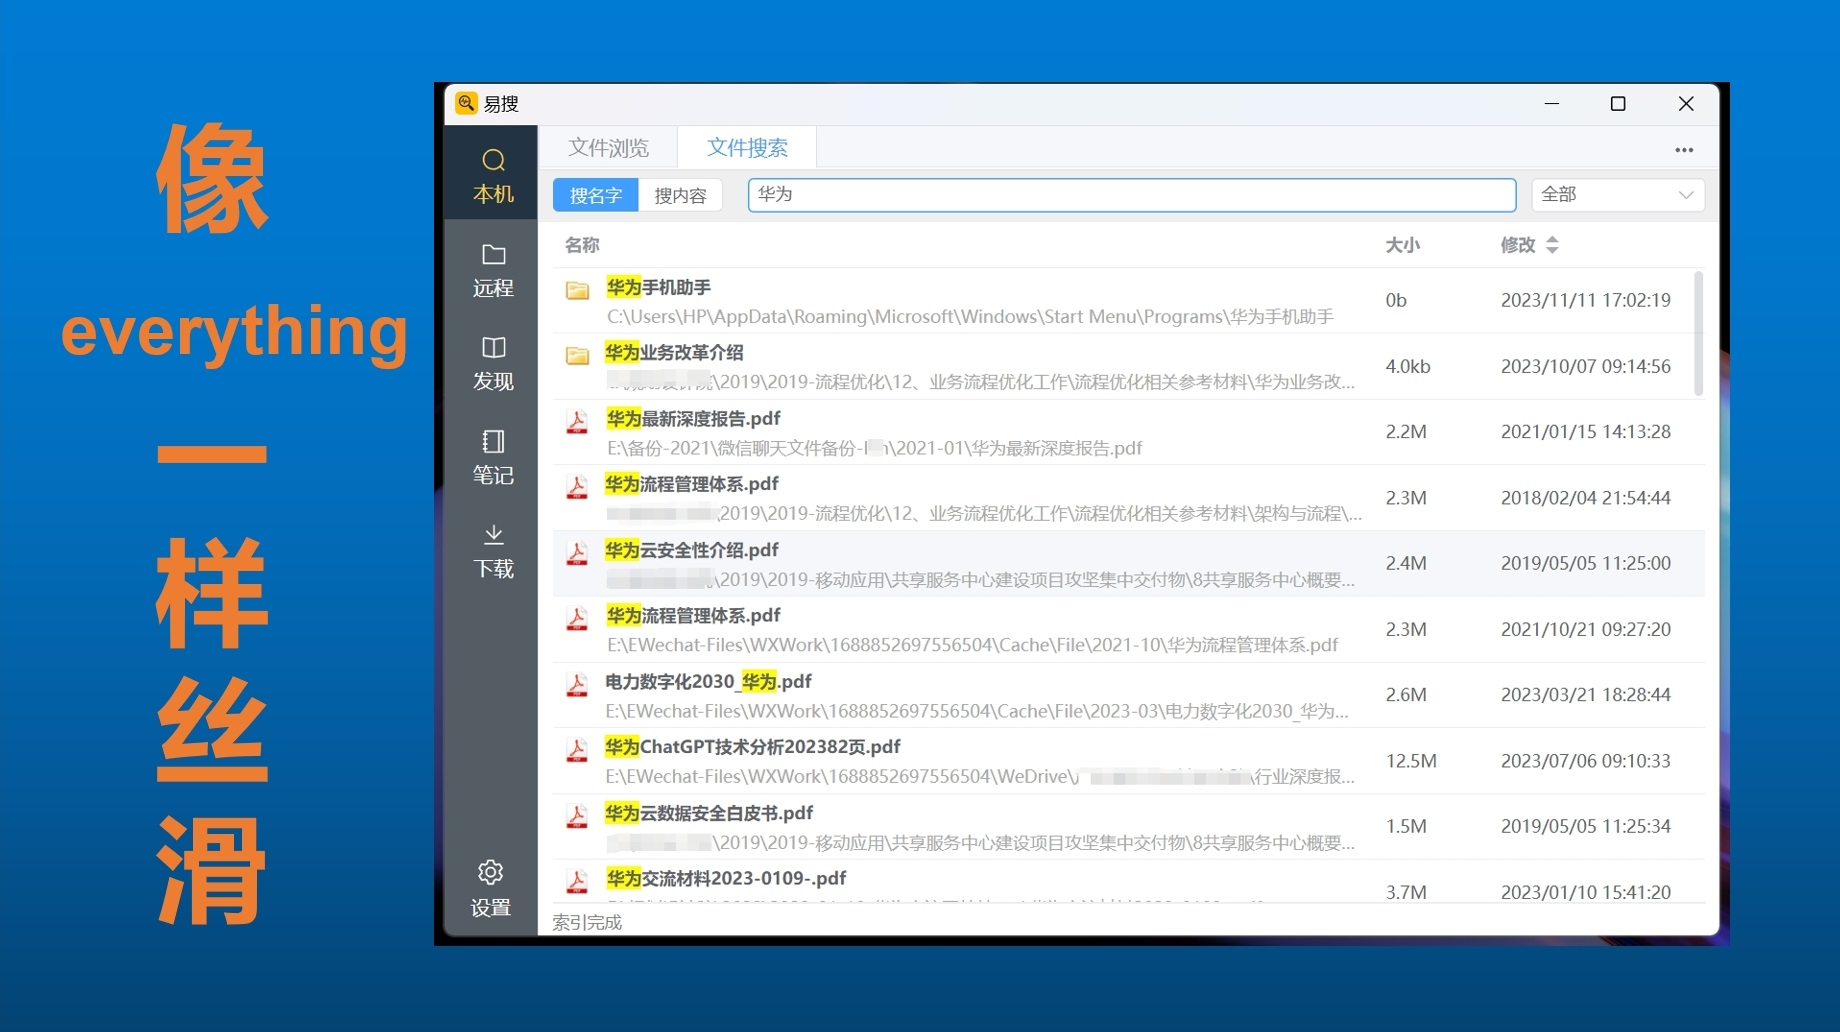
Task: Click PDF icon of 华为云数据安全白皮书.pdf
Action: tap(577, 816)
